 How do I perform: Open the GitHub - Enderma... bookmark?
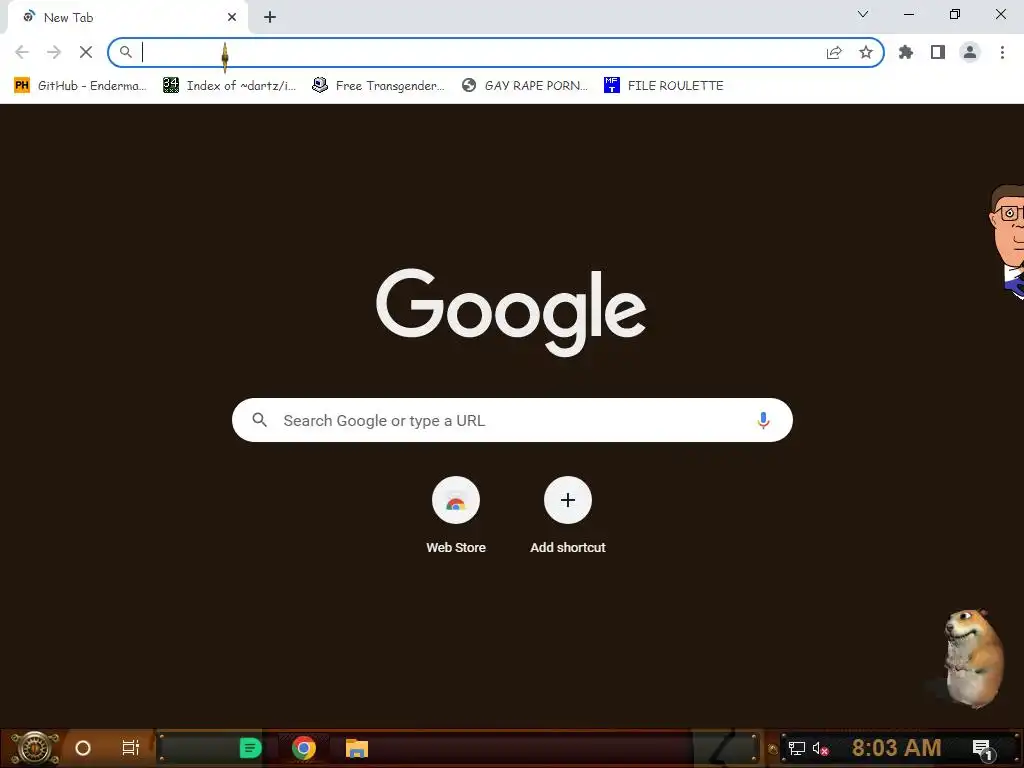[80, 86]
